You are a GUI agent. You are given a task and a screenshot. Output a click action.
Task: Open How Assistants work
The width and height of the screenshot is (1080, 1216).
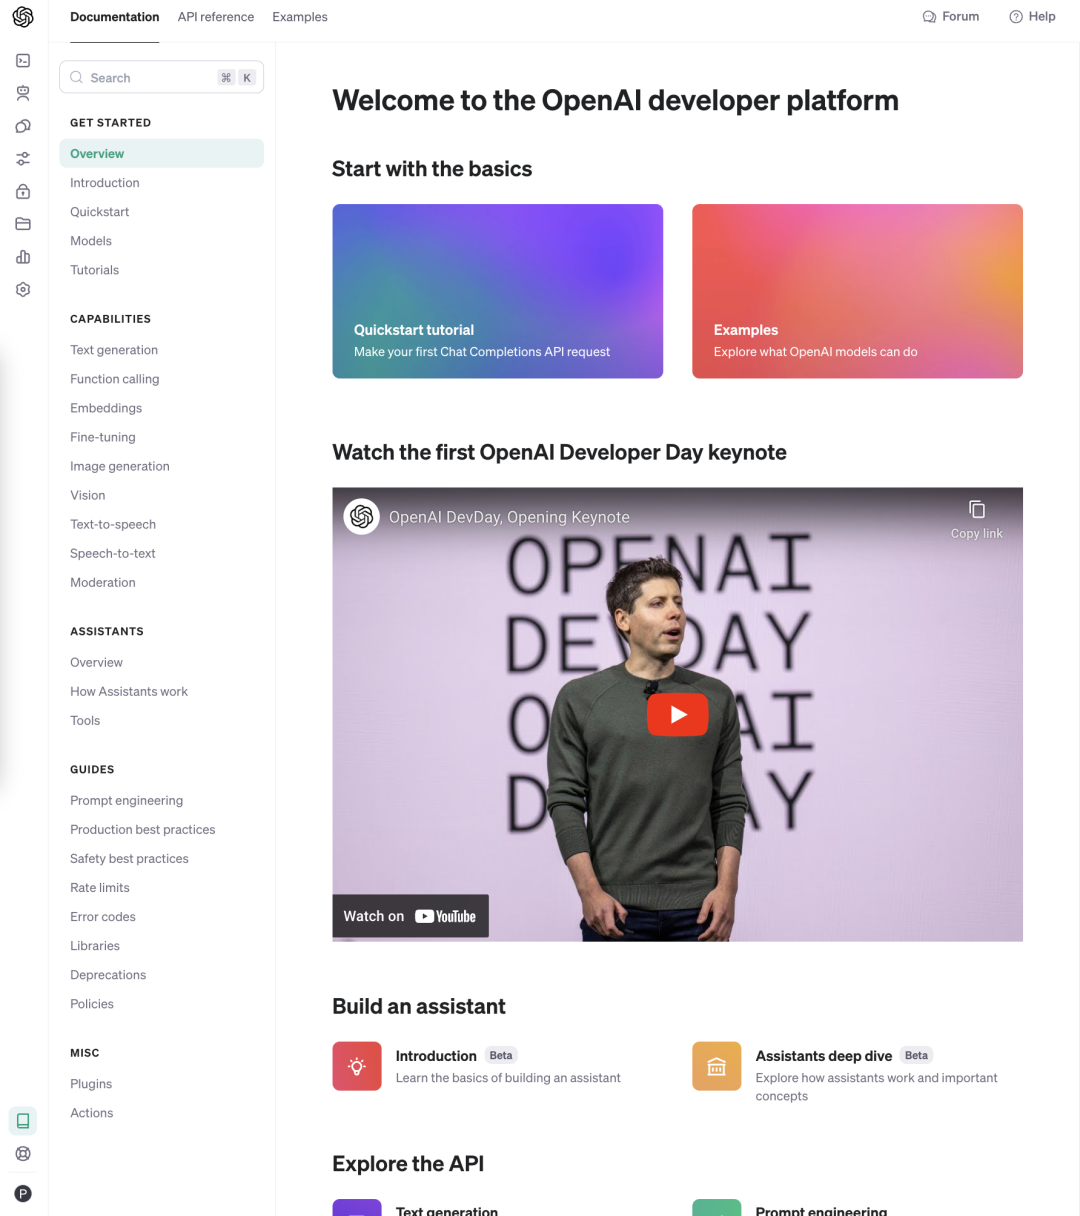click(x=129, y=691)
